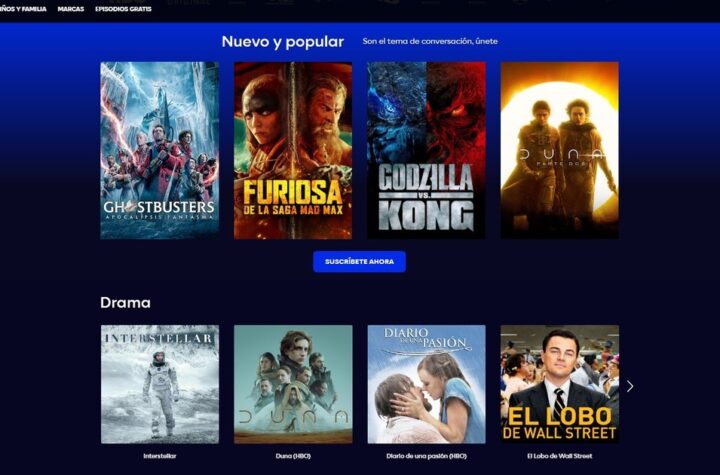Select the Duna thumbnail in Drama row
The width and height of the screenshot is (720, 475).
click(x=293, y=384)
